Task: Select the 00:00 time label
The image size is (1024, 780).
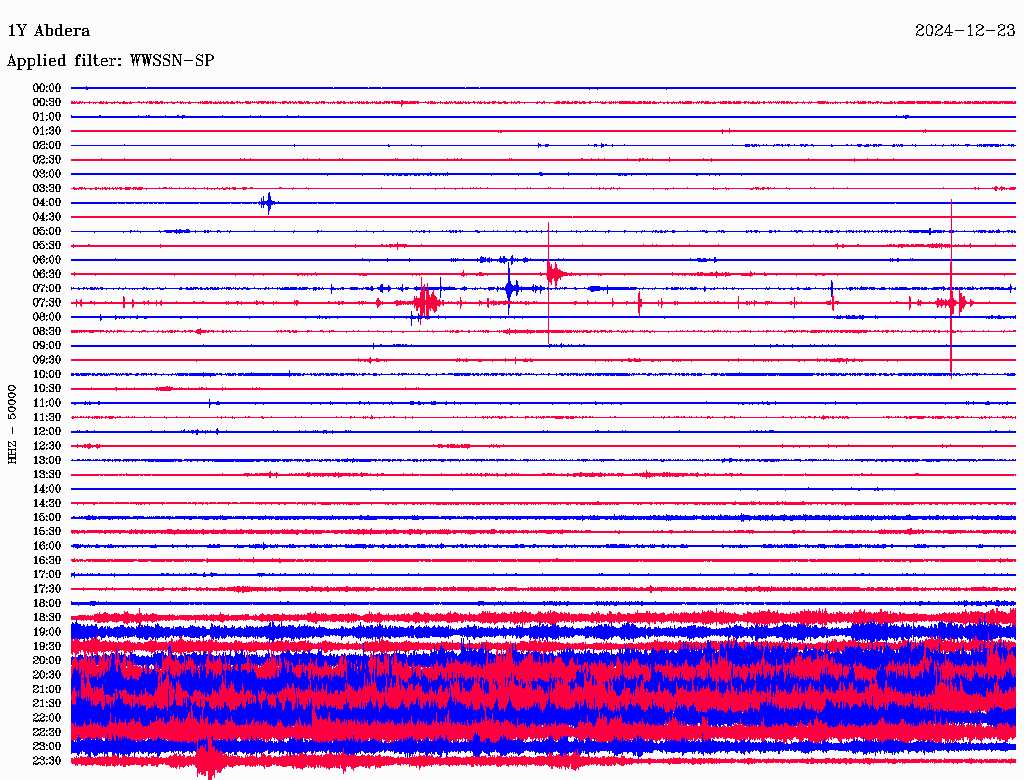Action: pos(47,88)
